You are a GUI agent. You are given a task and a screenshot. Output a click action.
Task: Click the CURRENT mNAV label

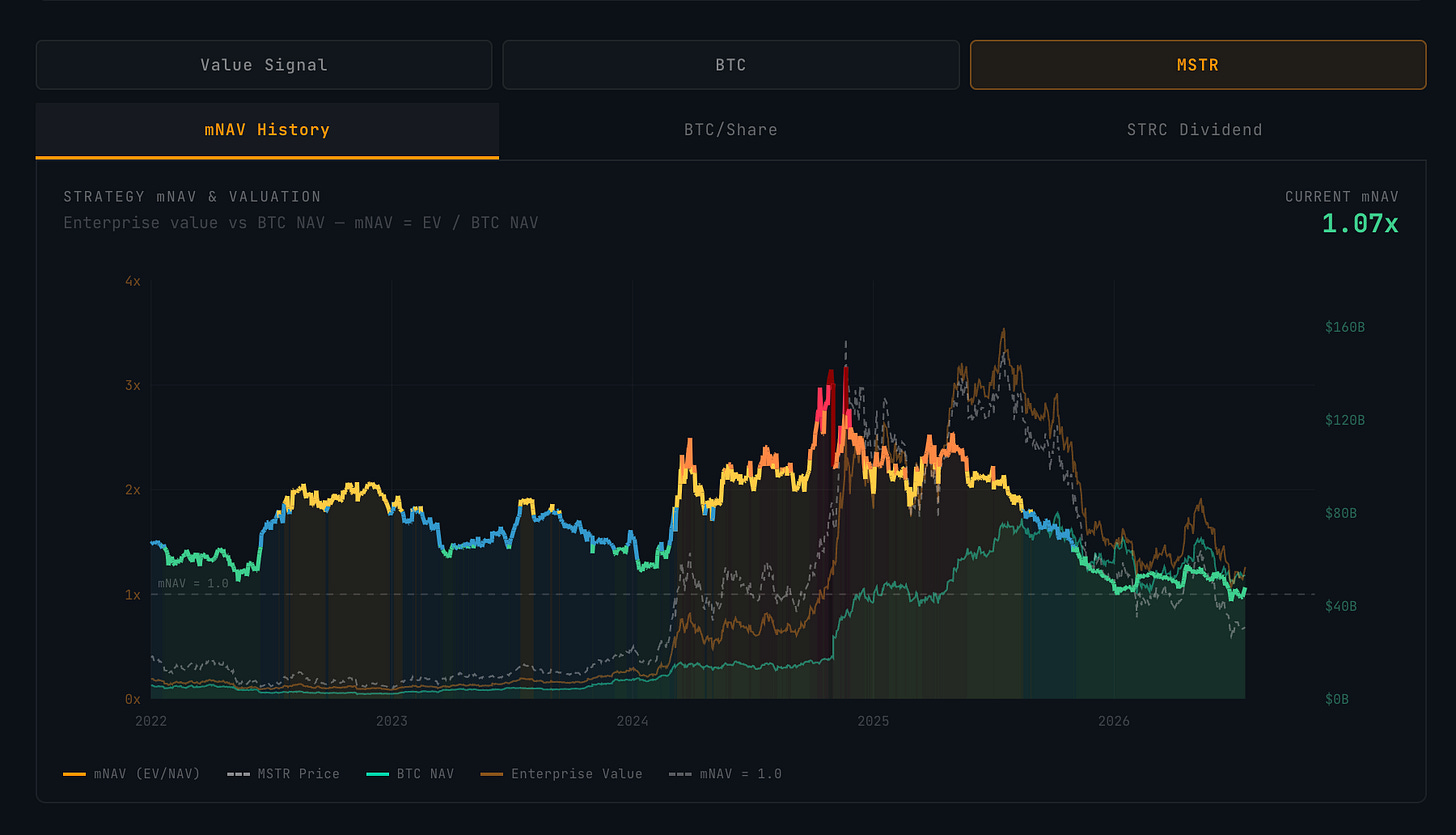click(x=1342, y=196)
